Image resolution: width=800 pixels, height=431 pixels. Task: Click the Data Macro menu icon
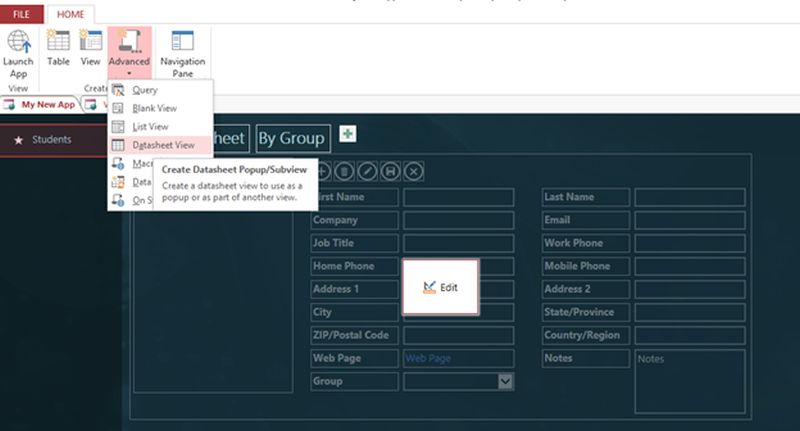118,182
